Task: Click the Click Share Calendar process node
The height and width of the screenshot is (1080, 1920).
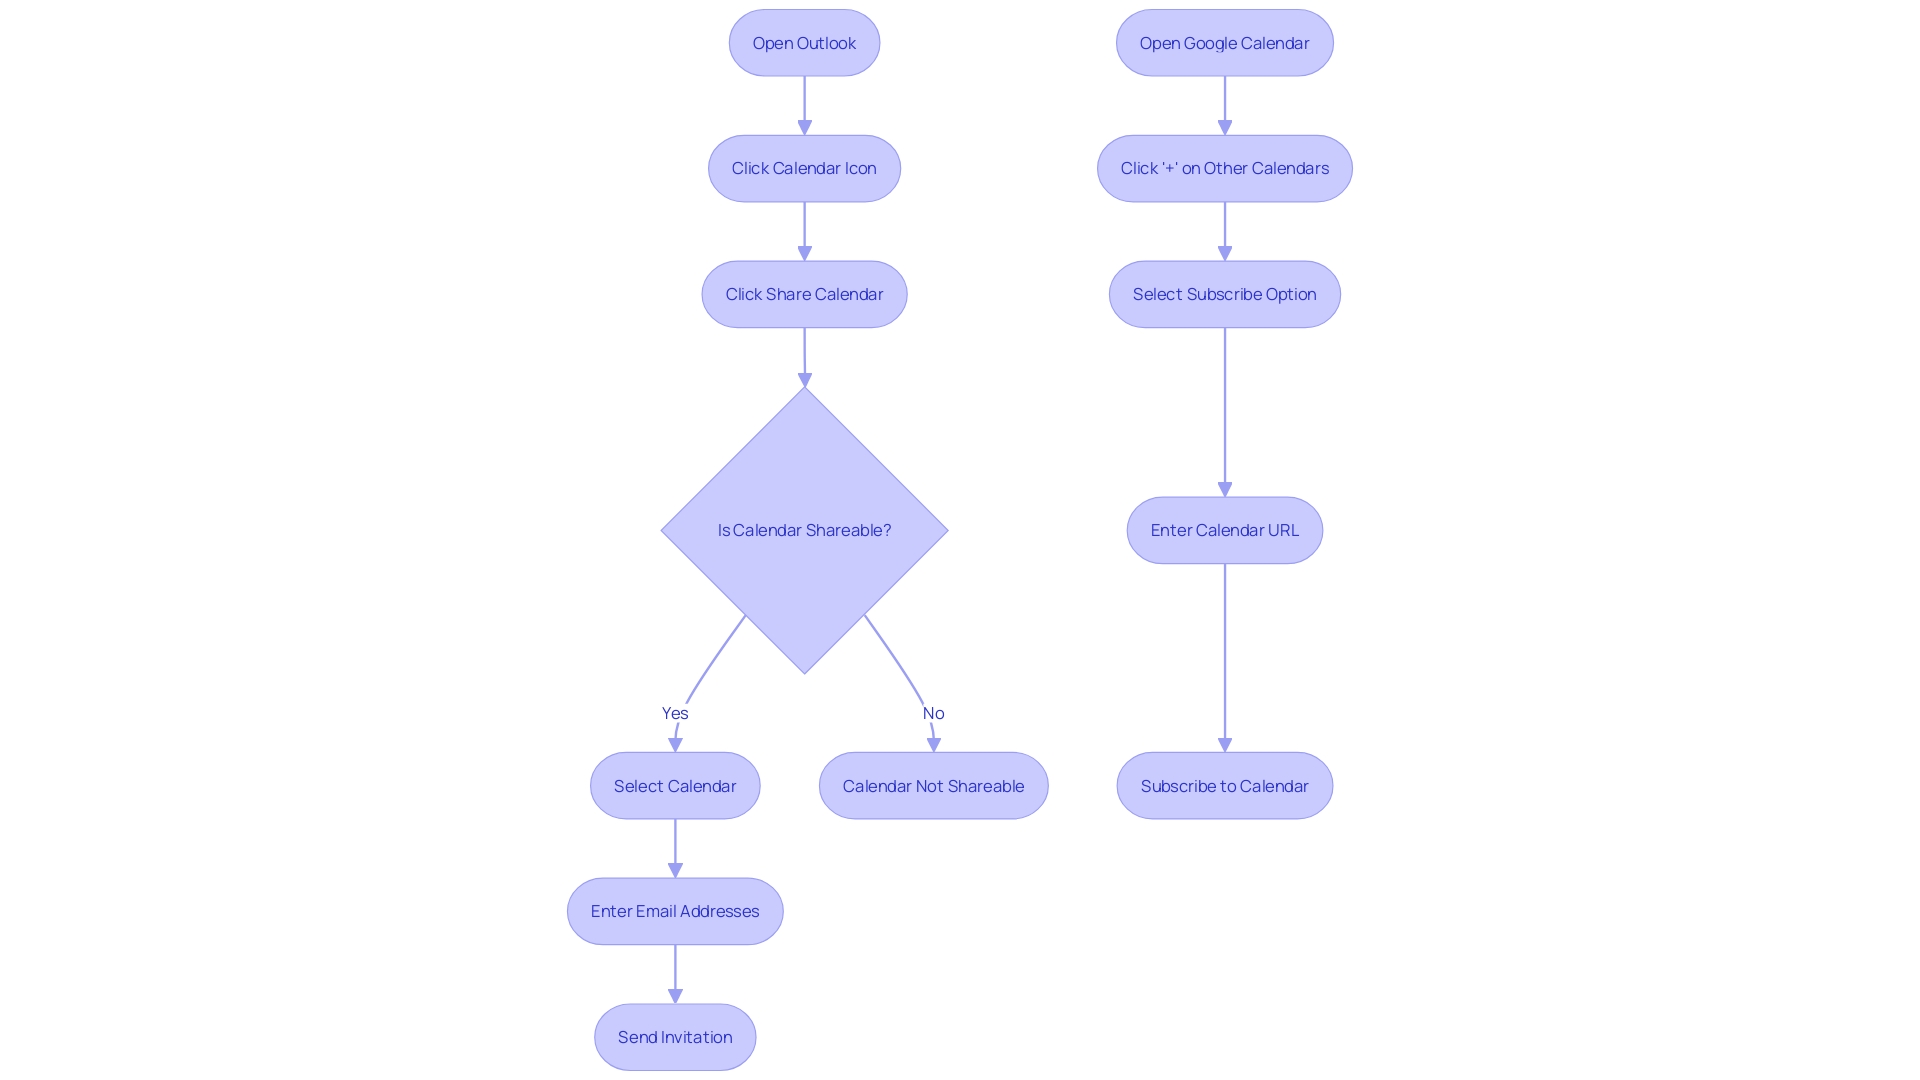Action: coord(804,293)
